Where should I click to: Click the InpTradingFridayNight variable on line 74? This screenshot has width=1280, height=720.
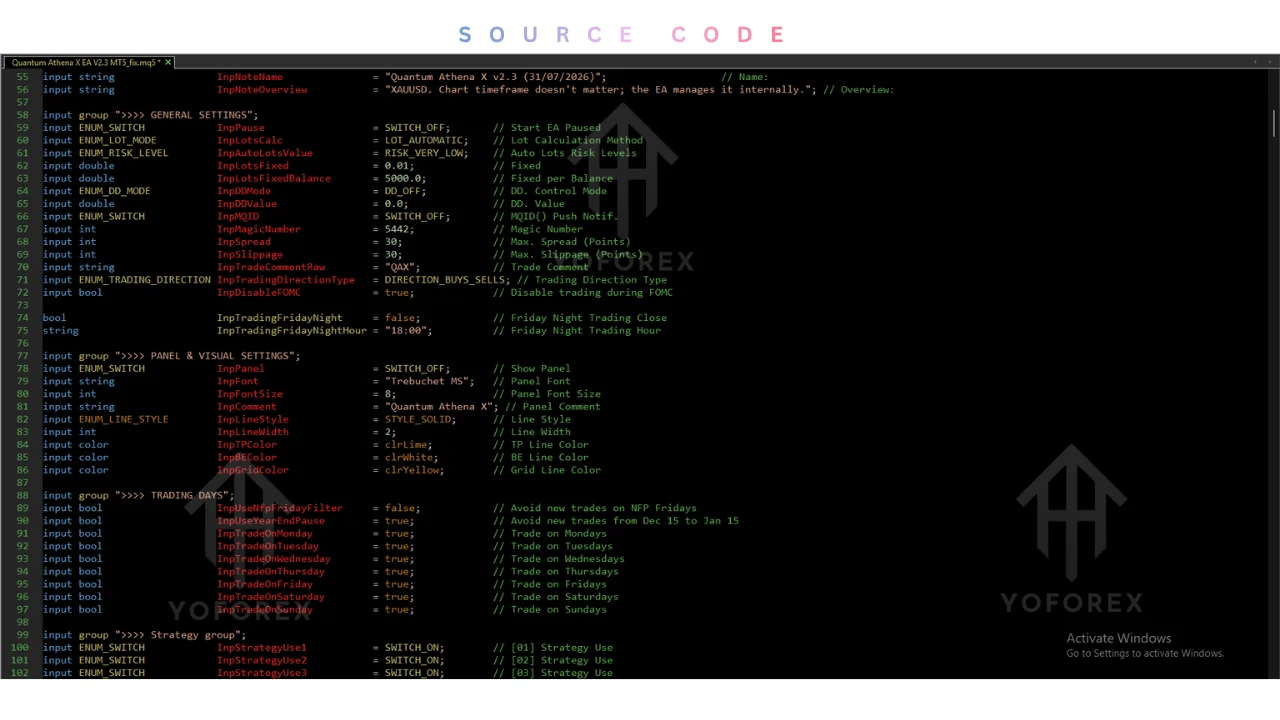(280, 318)
